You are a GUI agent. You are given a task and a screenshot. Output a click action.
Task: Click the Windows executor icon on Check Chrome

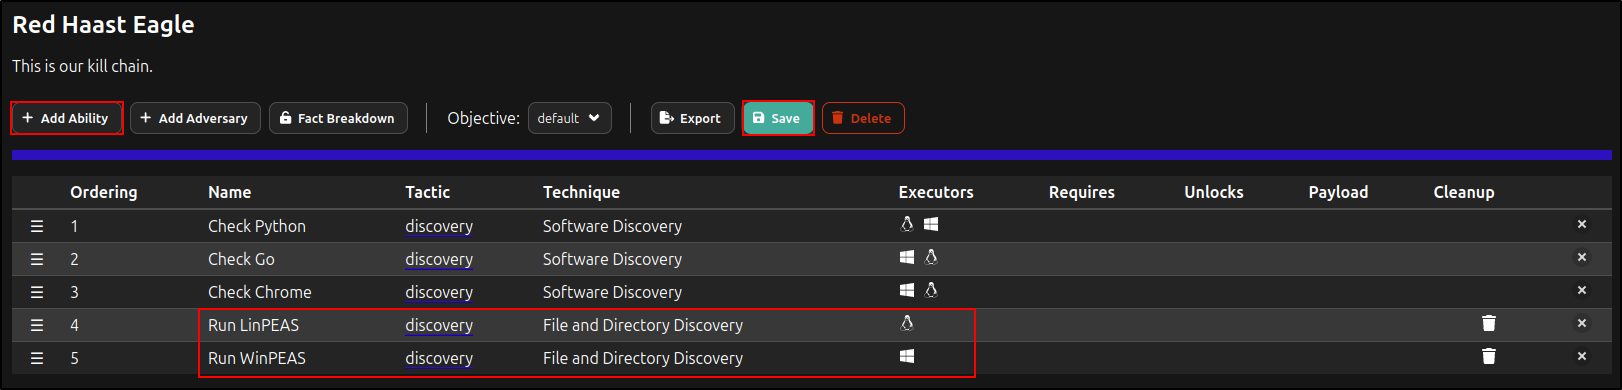(x=907, y=290)
